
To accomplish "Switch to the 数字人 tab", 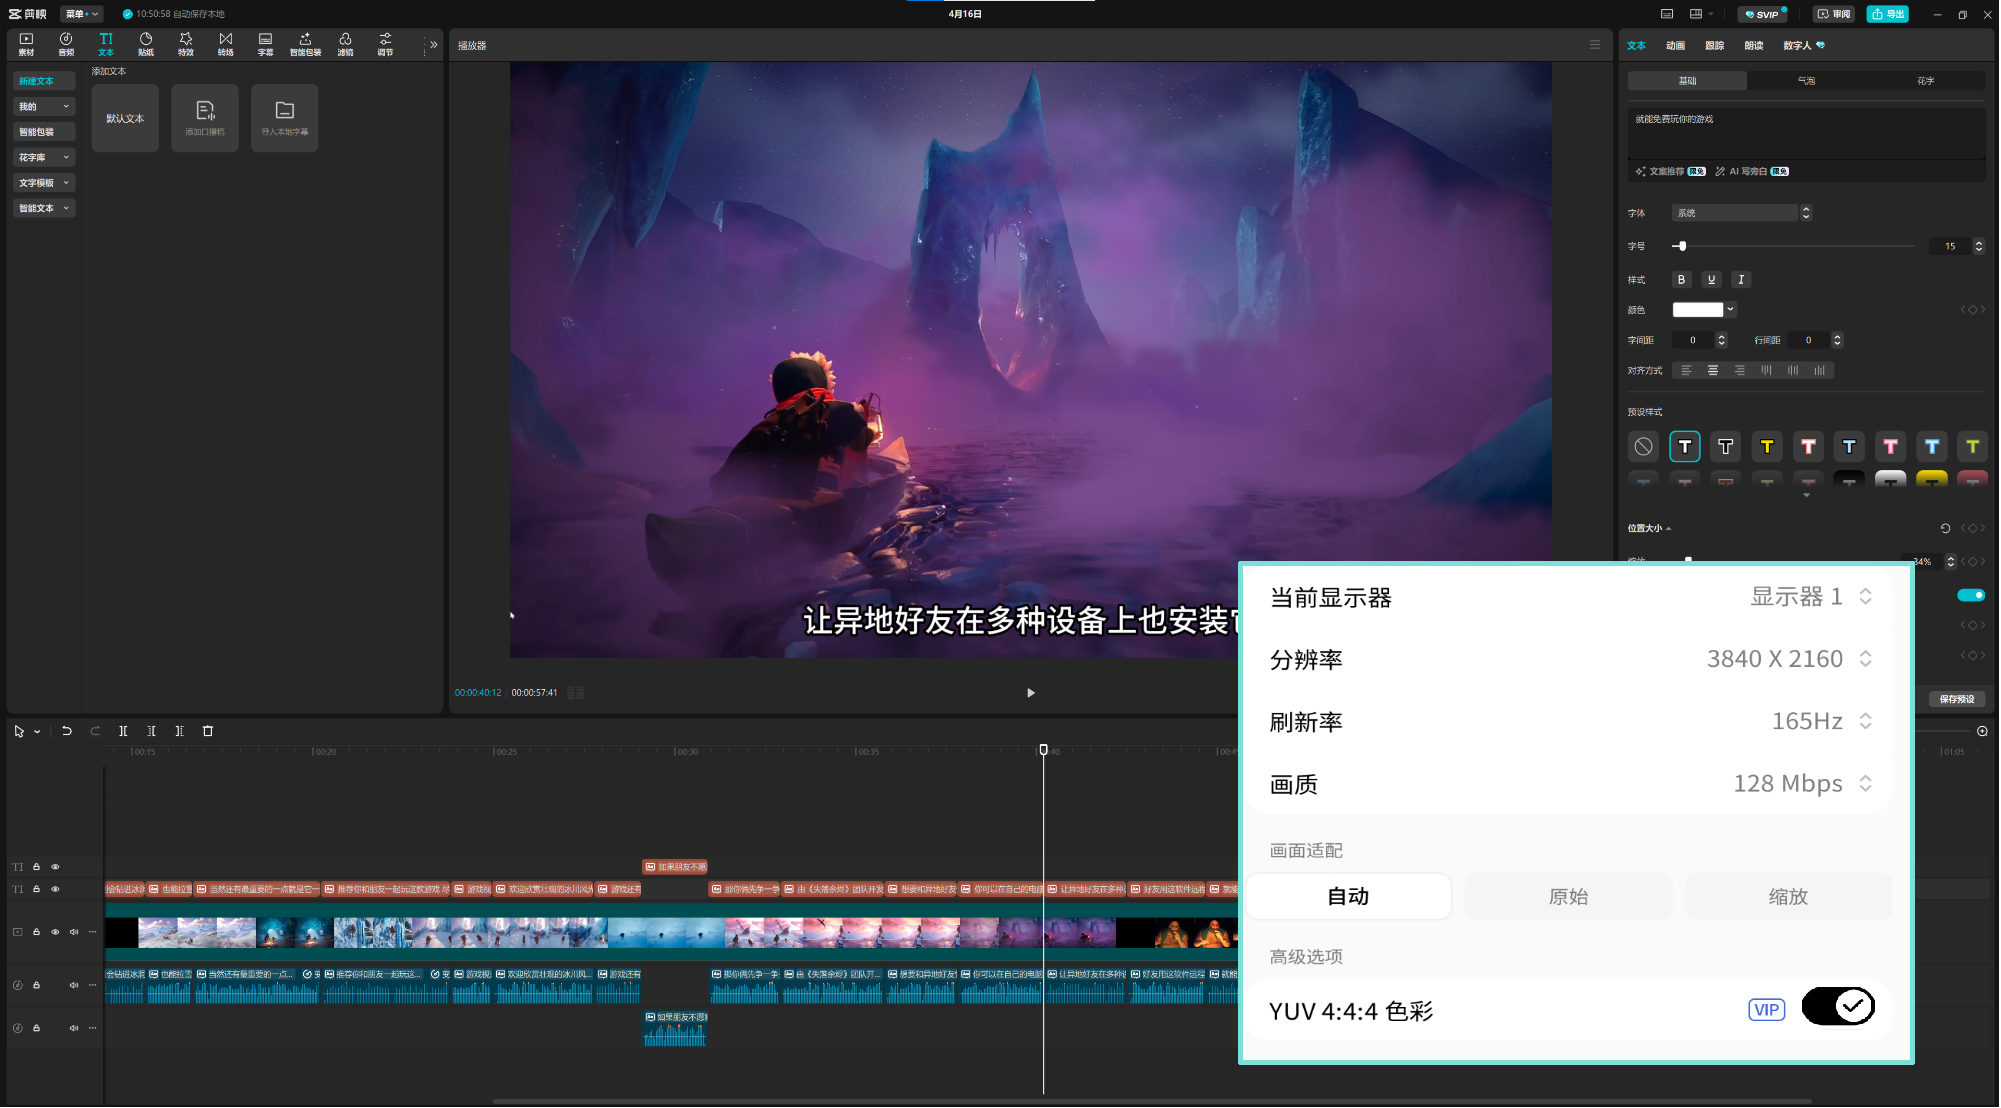I will click(x=1803, y=45).
